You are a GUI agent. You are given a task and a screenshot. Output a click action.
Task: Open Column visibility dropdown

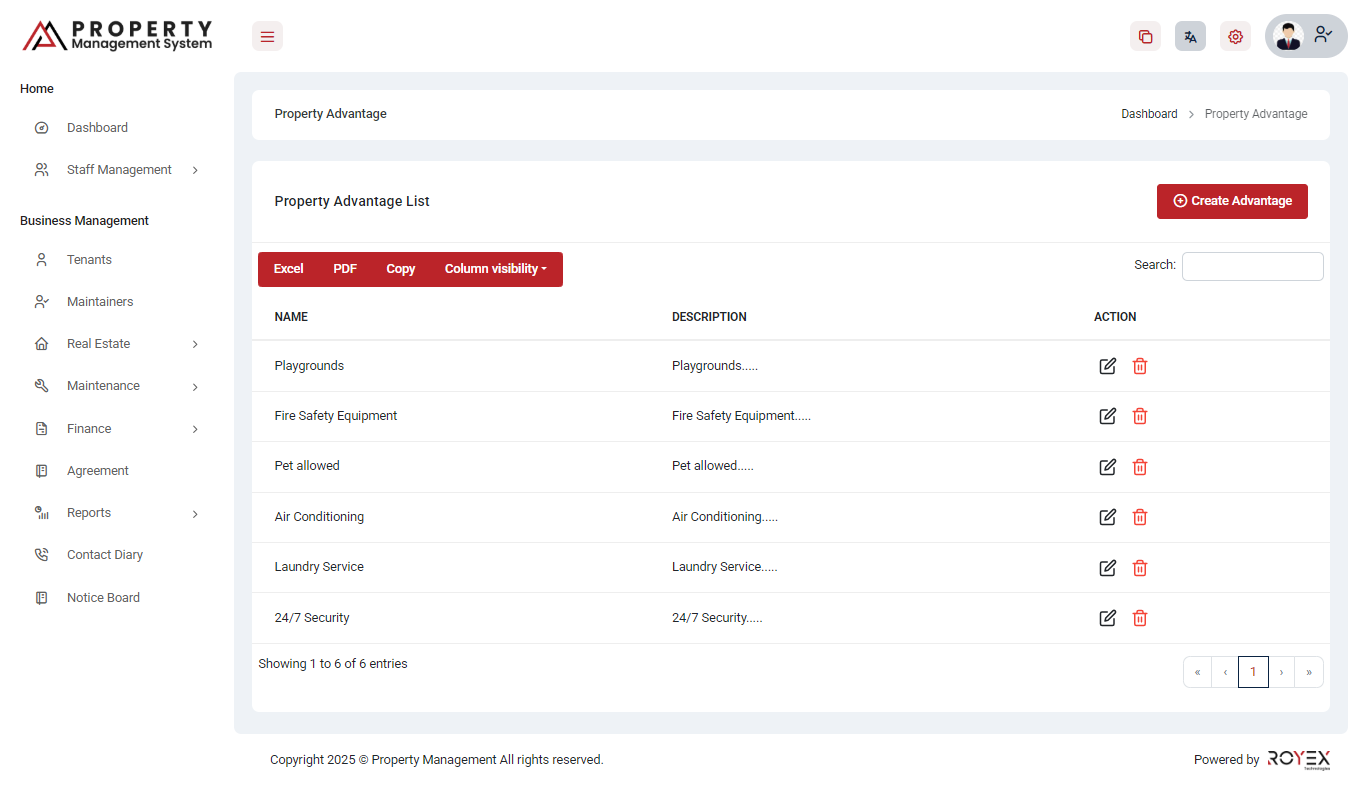pyautogui.click(x=495, y=269)
